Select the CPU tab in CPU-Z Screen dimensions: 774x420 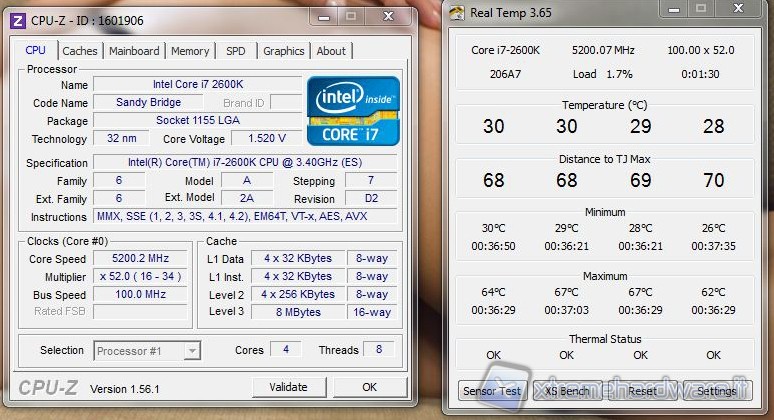click(36, 50)
